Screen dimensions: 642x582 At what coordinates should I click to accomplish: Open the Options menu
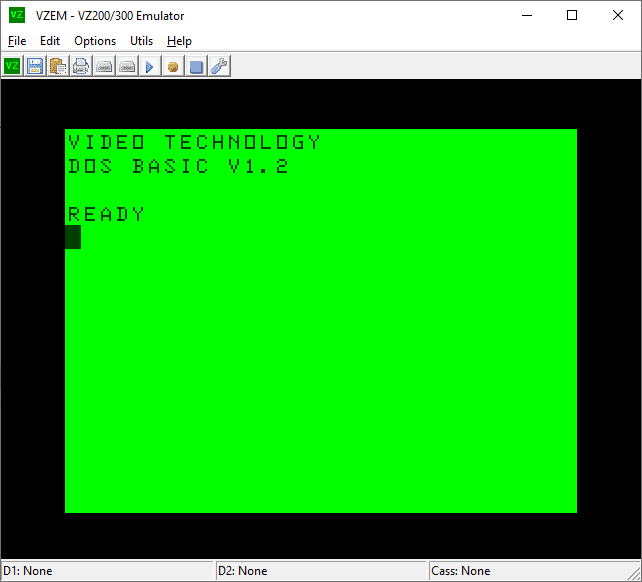tap(95, 41)
